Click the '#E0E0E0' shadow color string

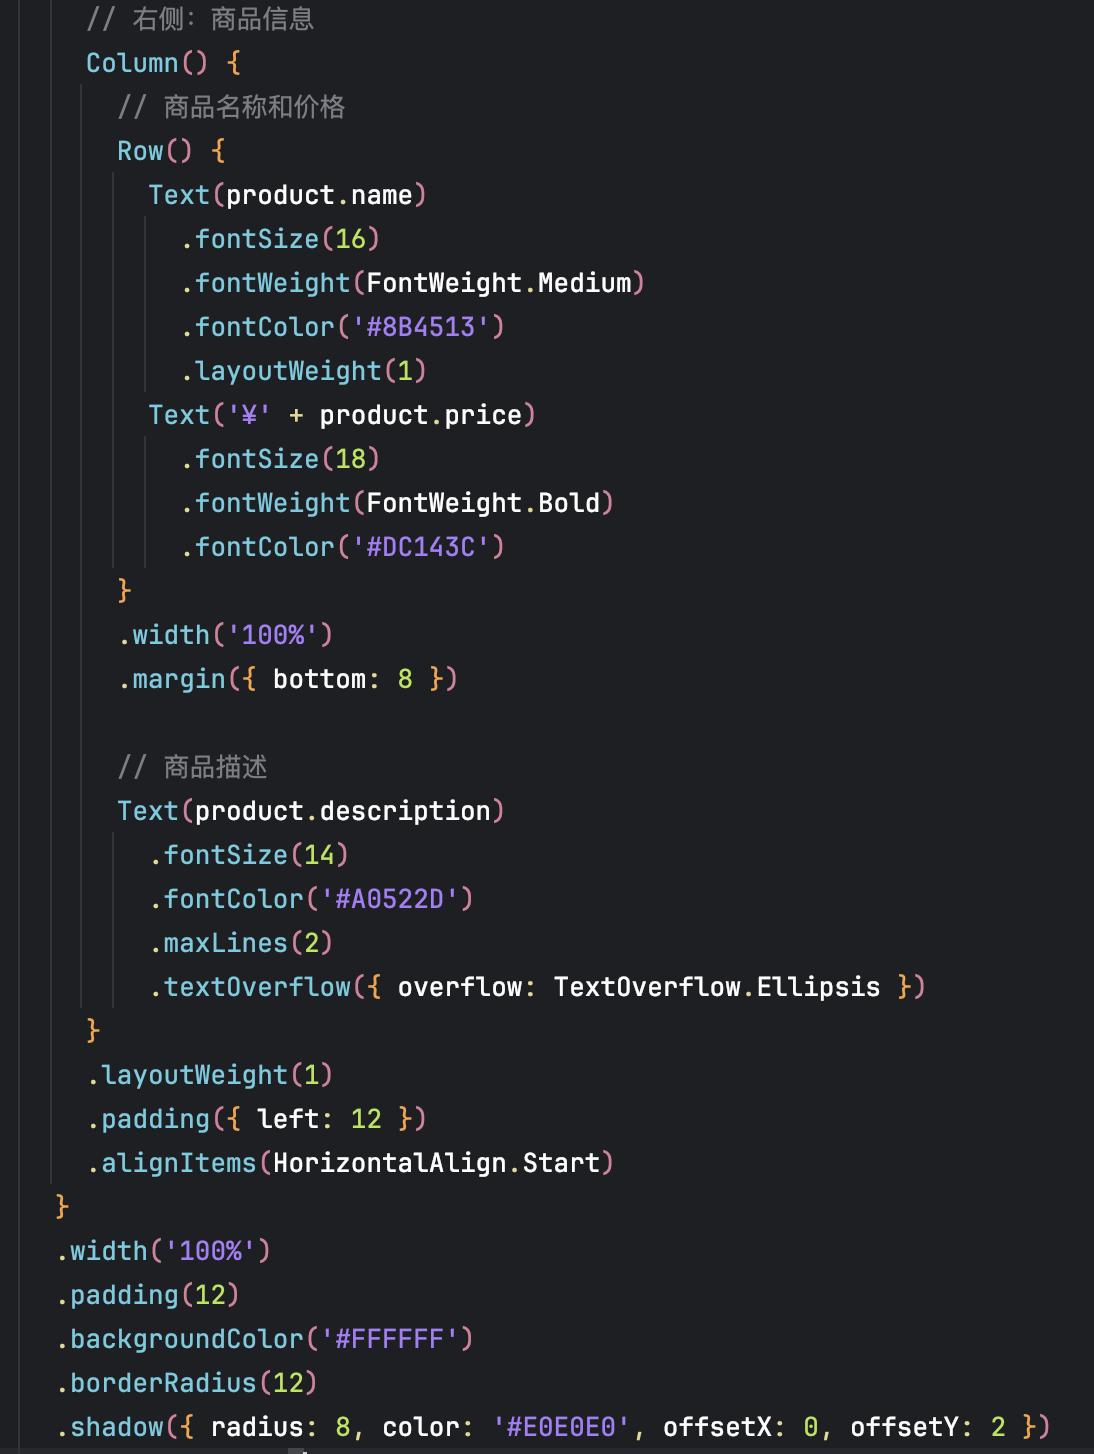click(561, 1427)
